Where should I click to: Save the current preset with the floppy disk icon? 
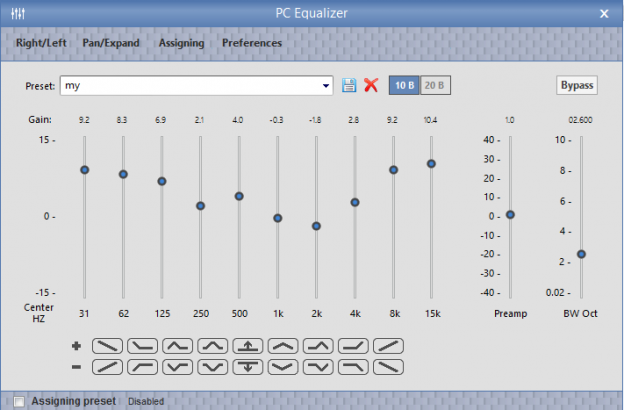[349, 86]
